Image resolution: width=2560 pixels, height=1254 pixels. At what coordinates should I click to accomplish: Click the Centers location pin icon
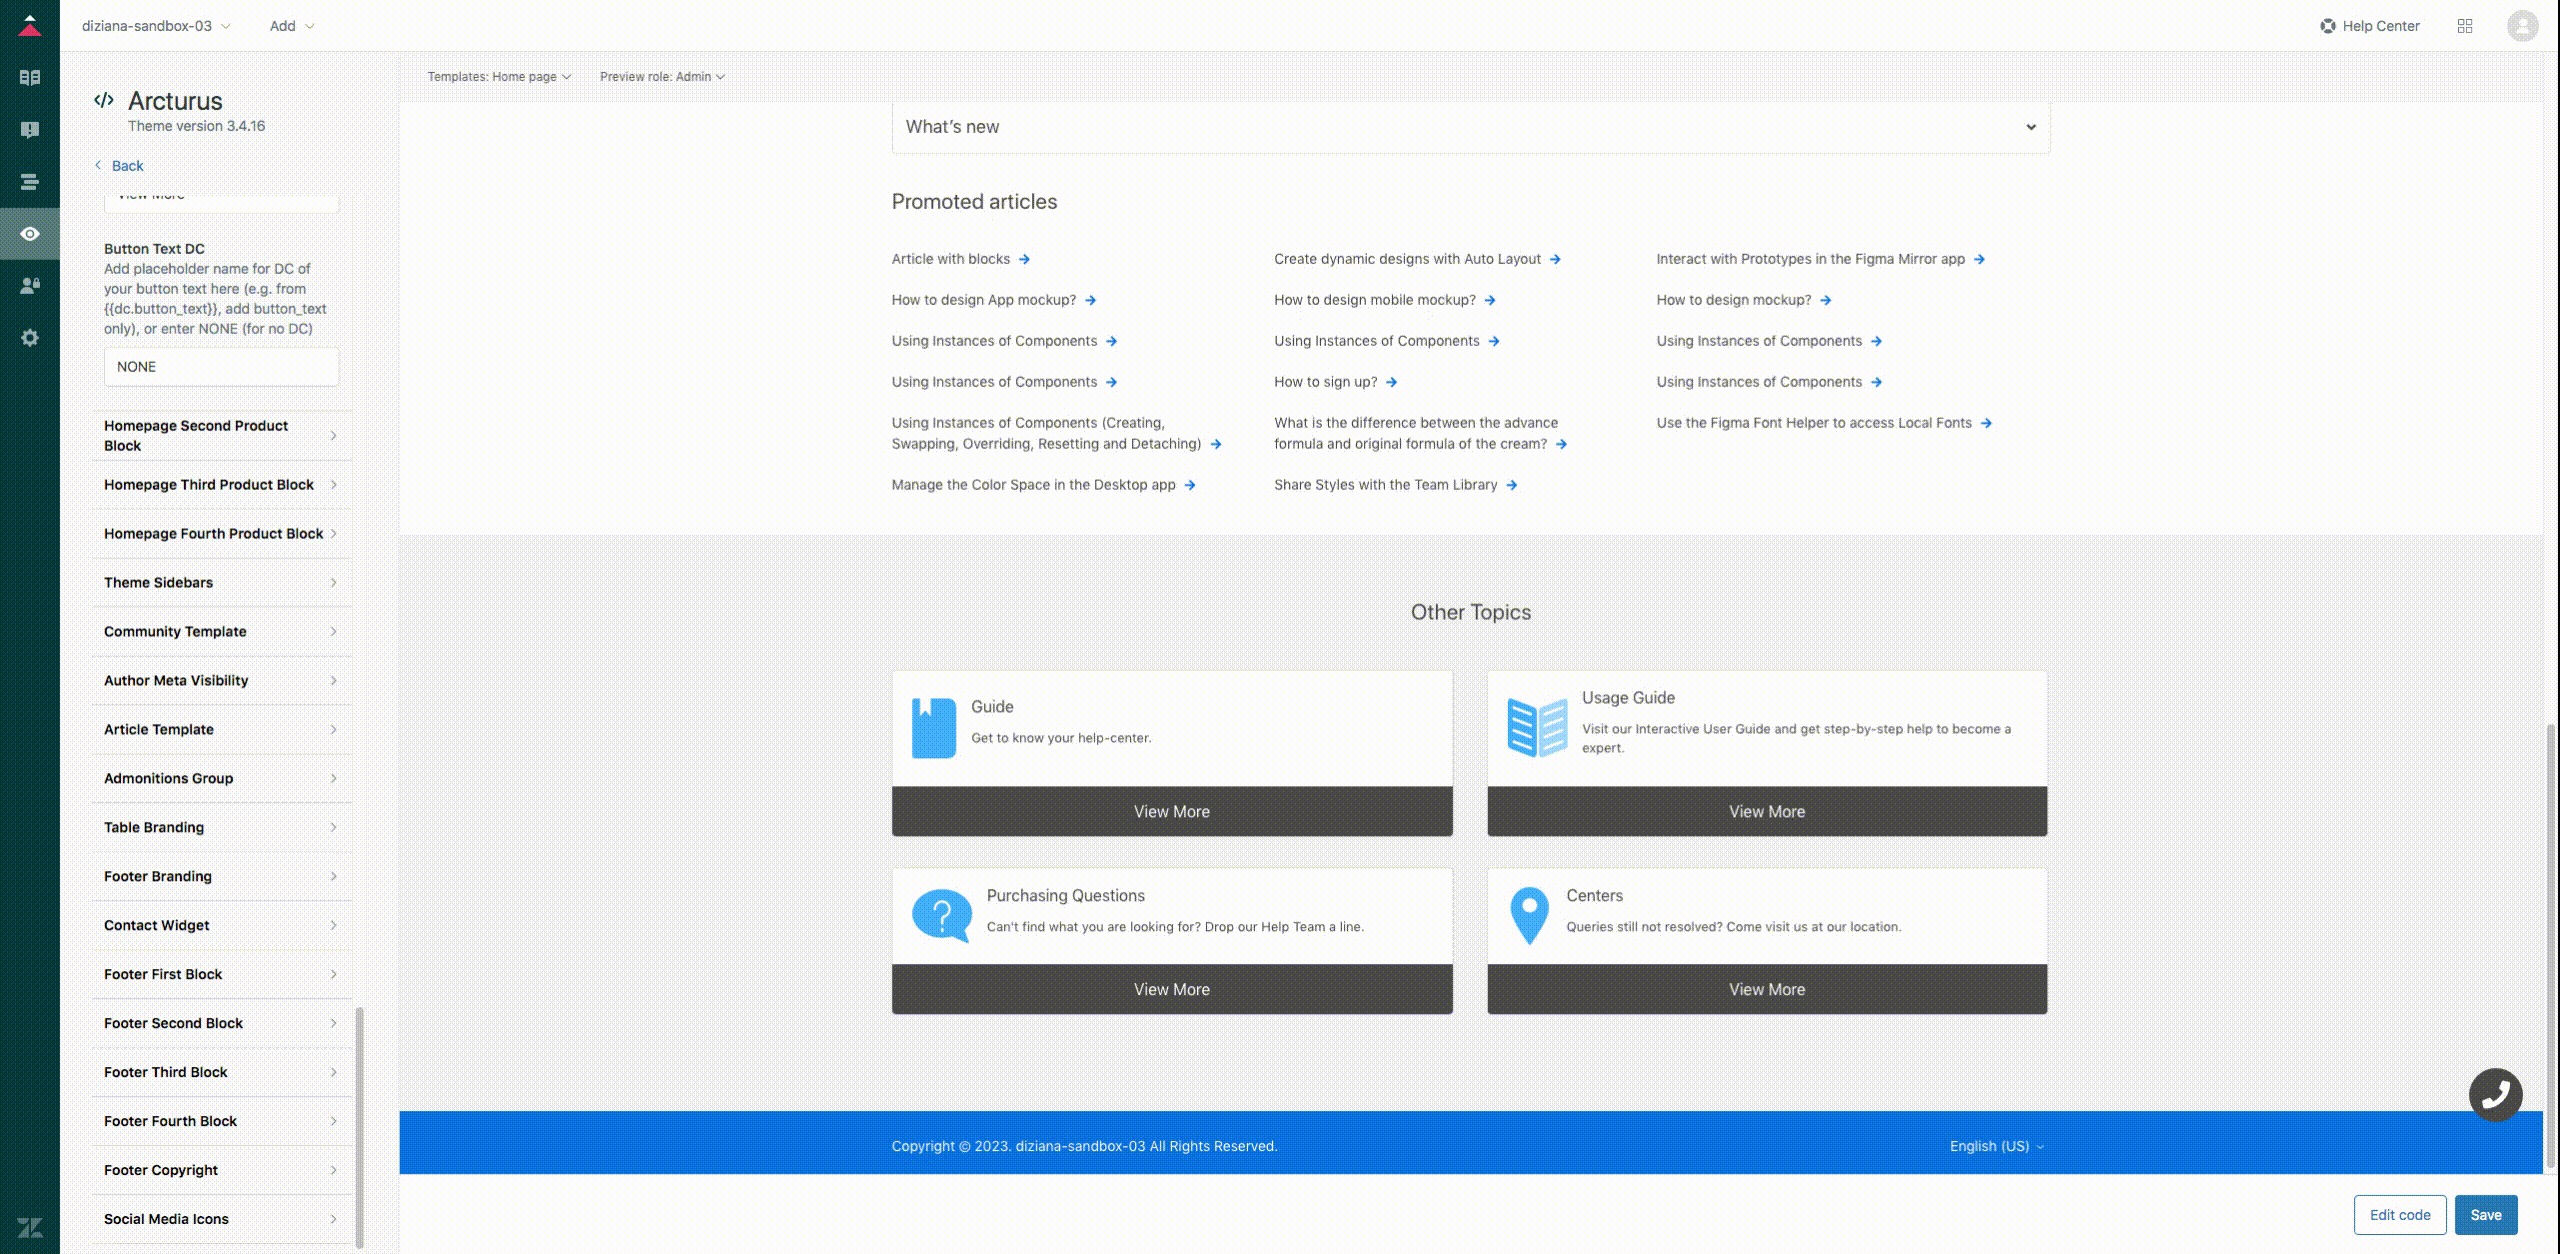click(1529, 916)
